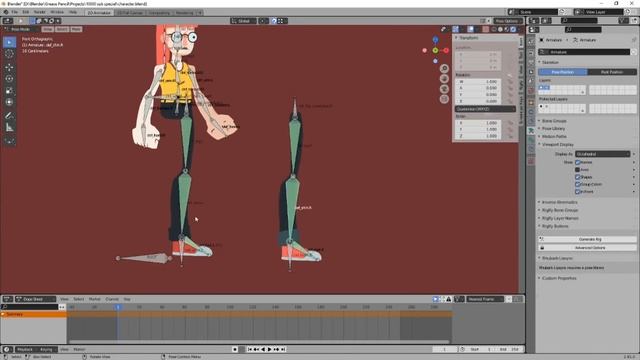Open the Render menu
This screenshot has width=640, height=360.
[x=40, y=12]
